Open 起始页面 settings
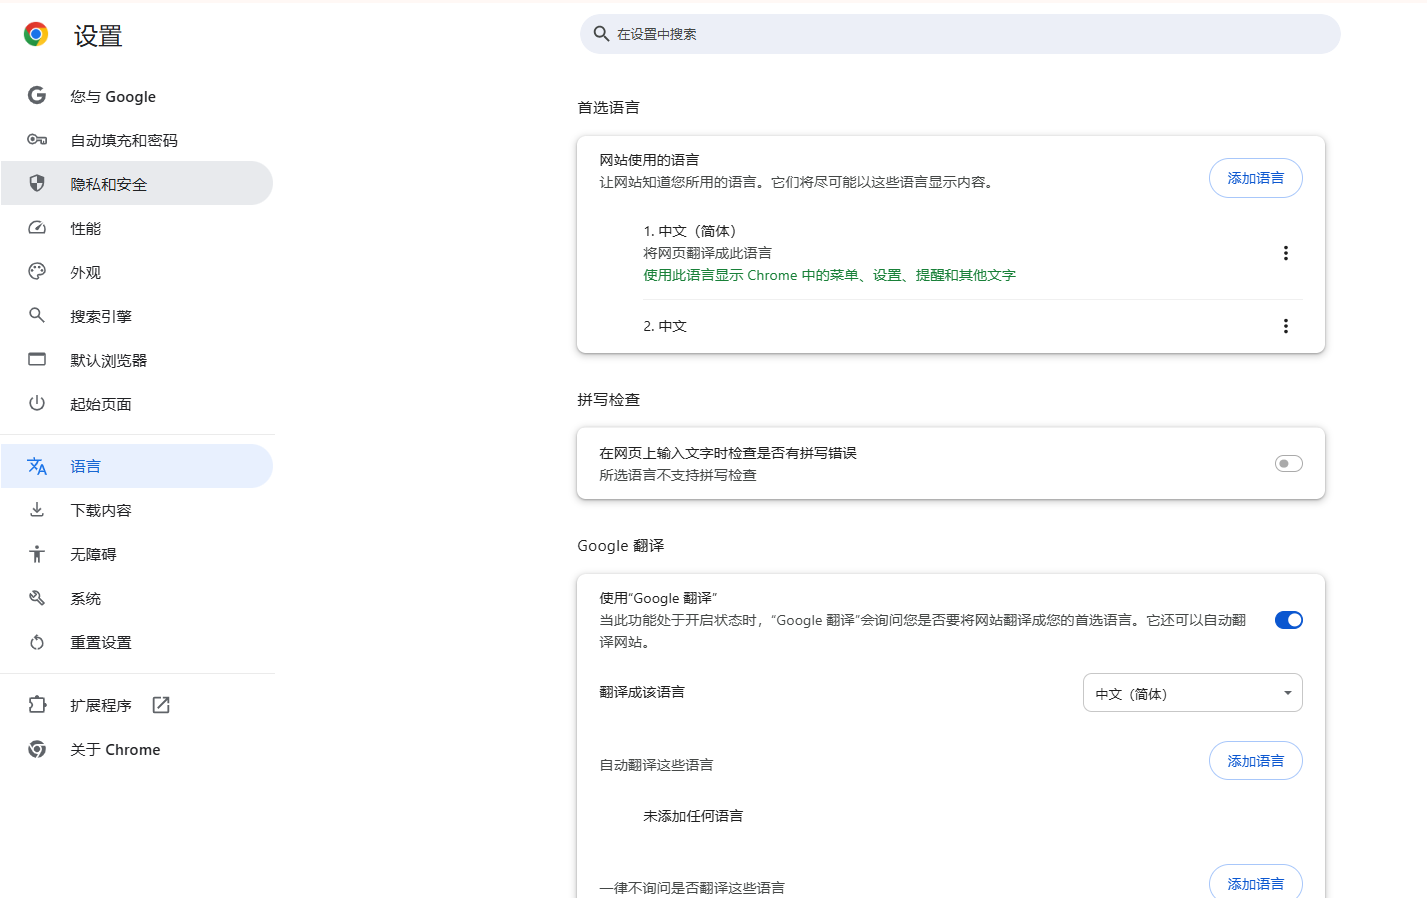 tap(137, 404)
